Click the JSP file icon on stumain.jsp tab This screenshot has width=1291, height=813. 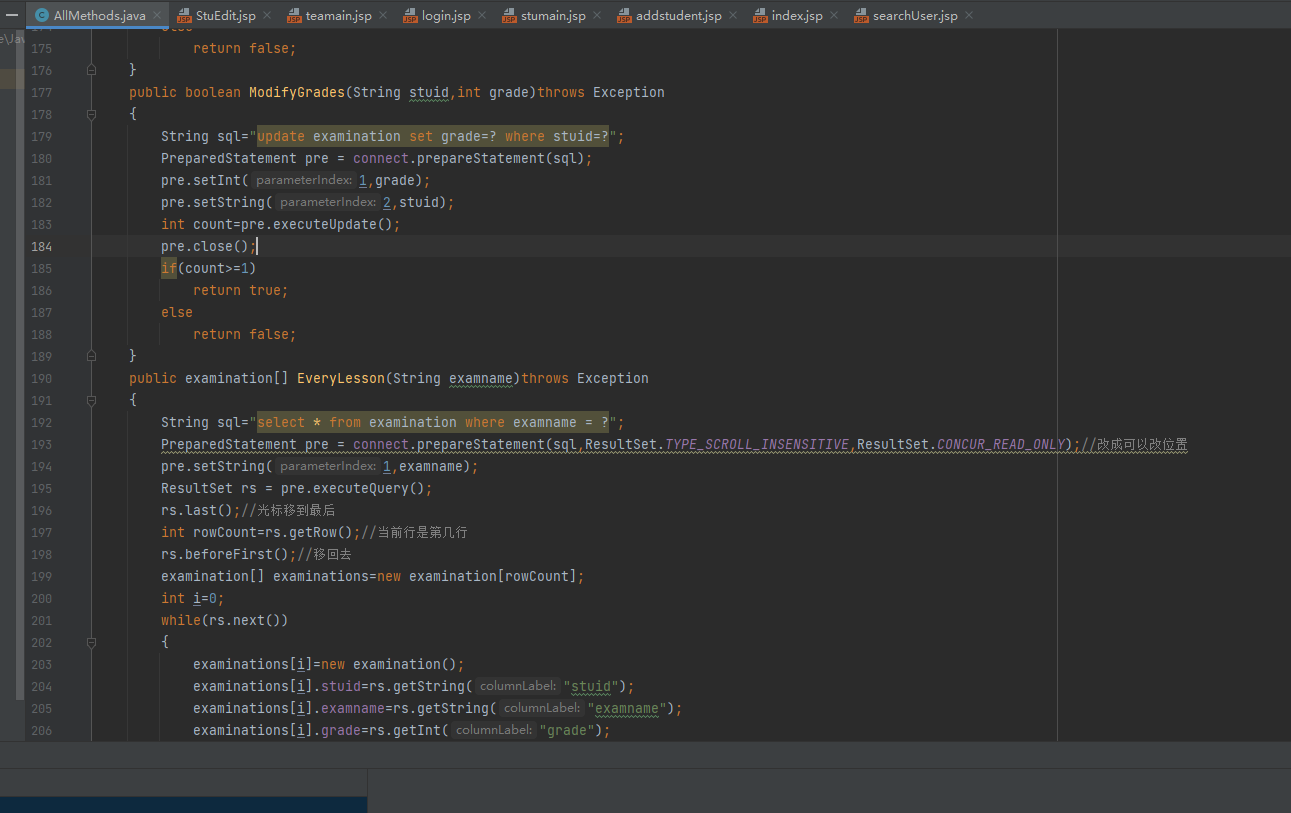510,16
